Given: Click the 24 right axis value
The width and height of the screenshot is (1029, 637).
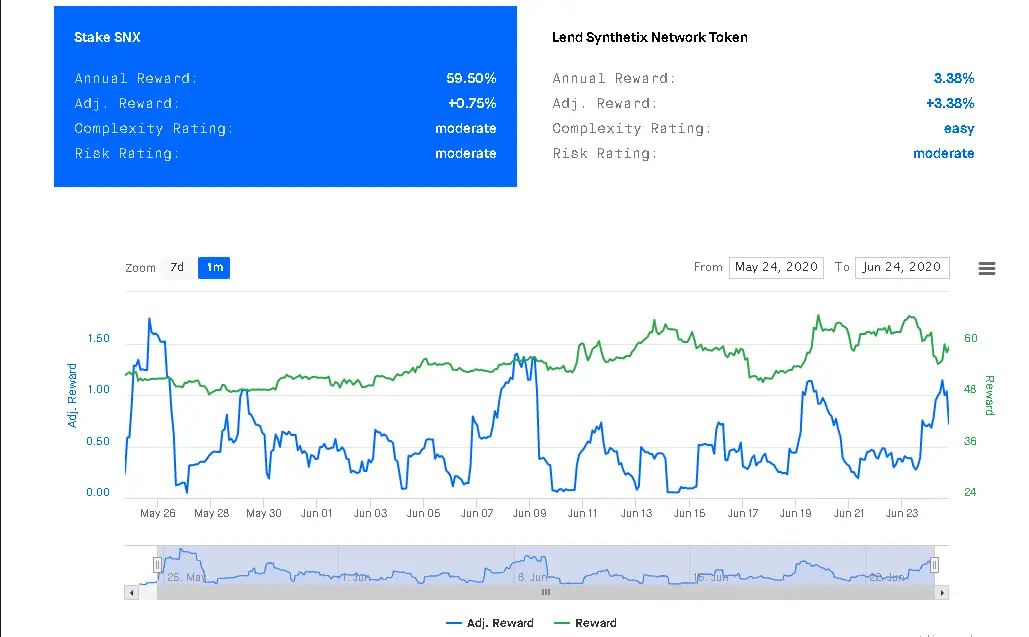Looking at the screenshot, I should click(971, 493).
